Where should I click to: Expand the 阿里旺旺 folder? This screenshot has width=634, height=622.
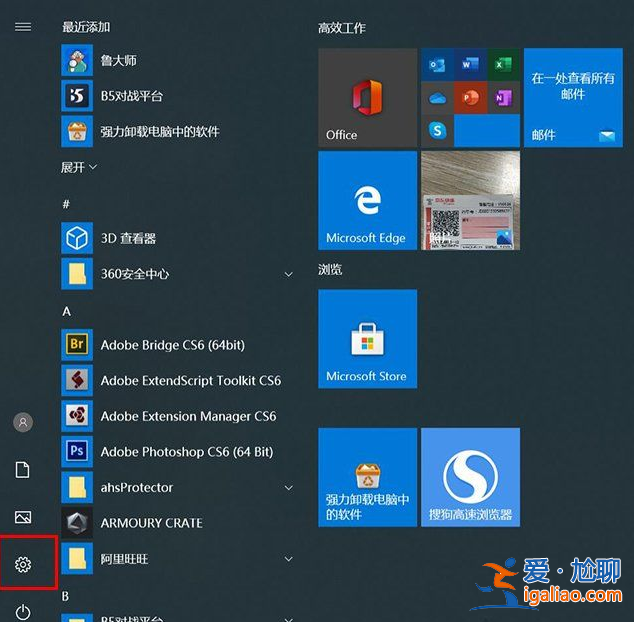[178, 559]
